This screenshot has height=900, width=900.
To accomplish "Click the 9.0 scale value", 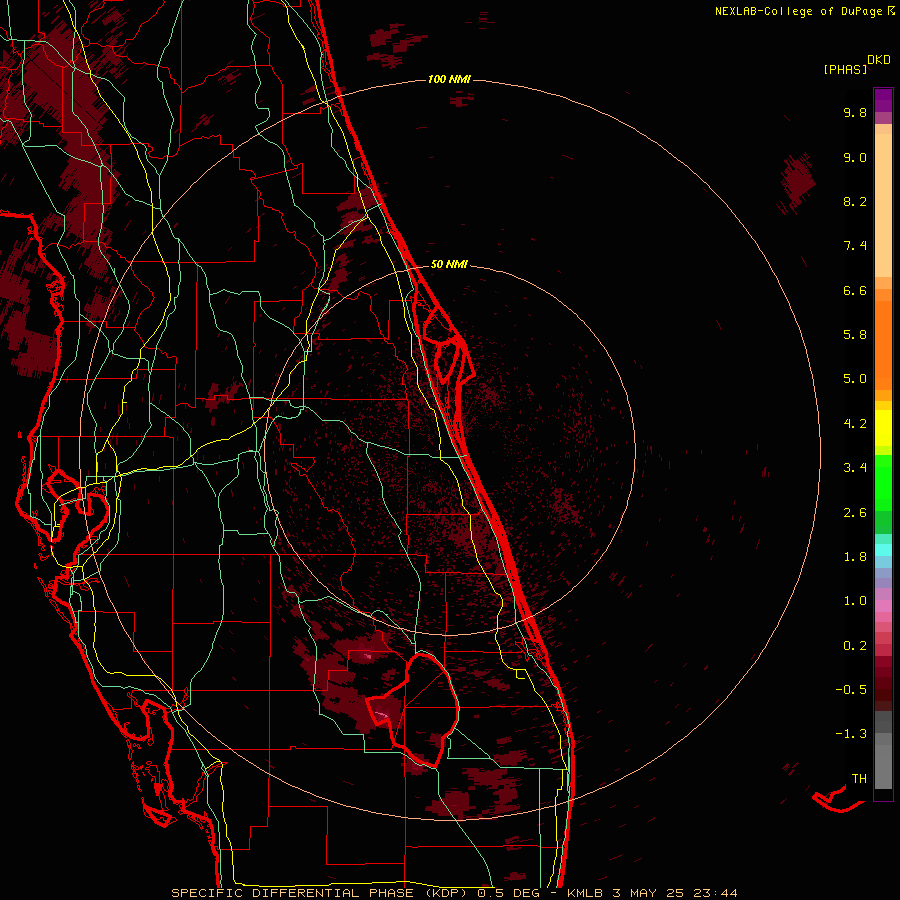I will click(x=855, y=157).
